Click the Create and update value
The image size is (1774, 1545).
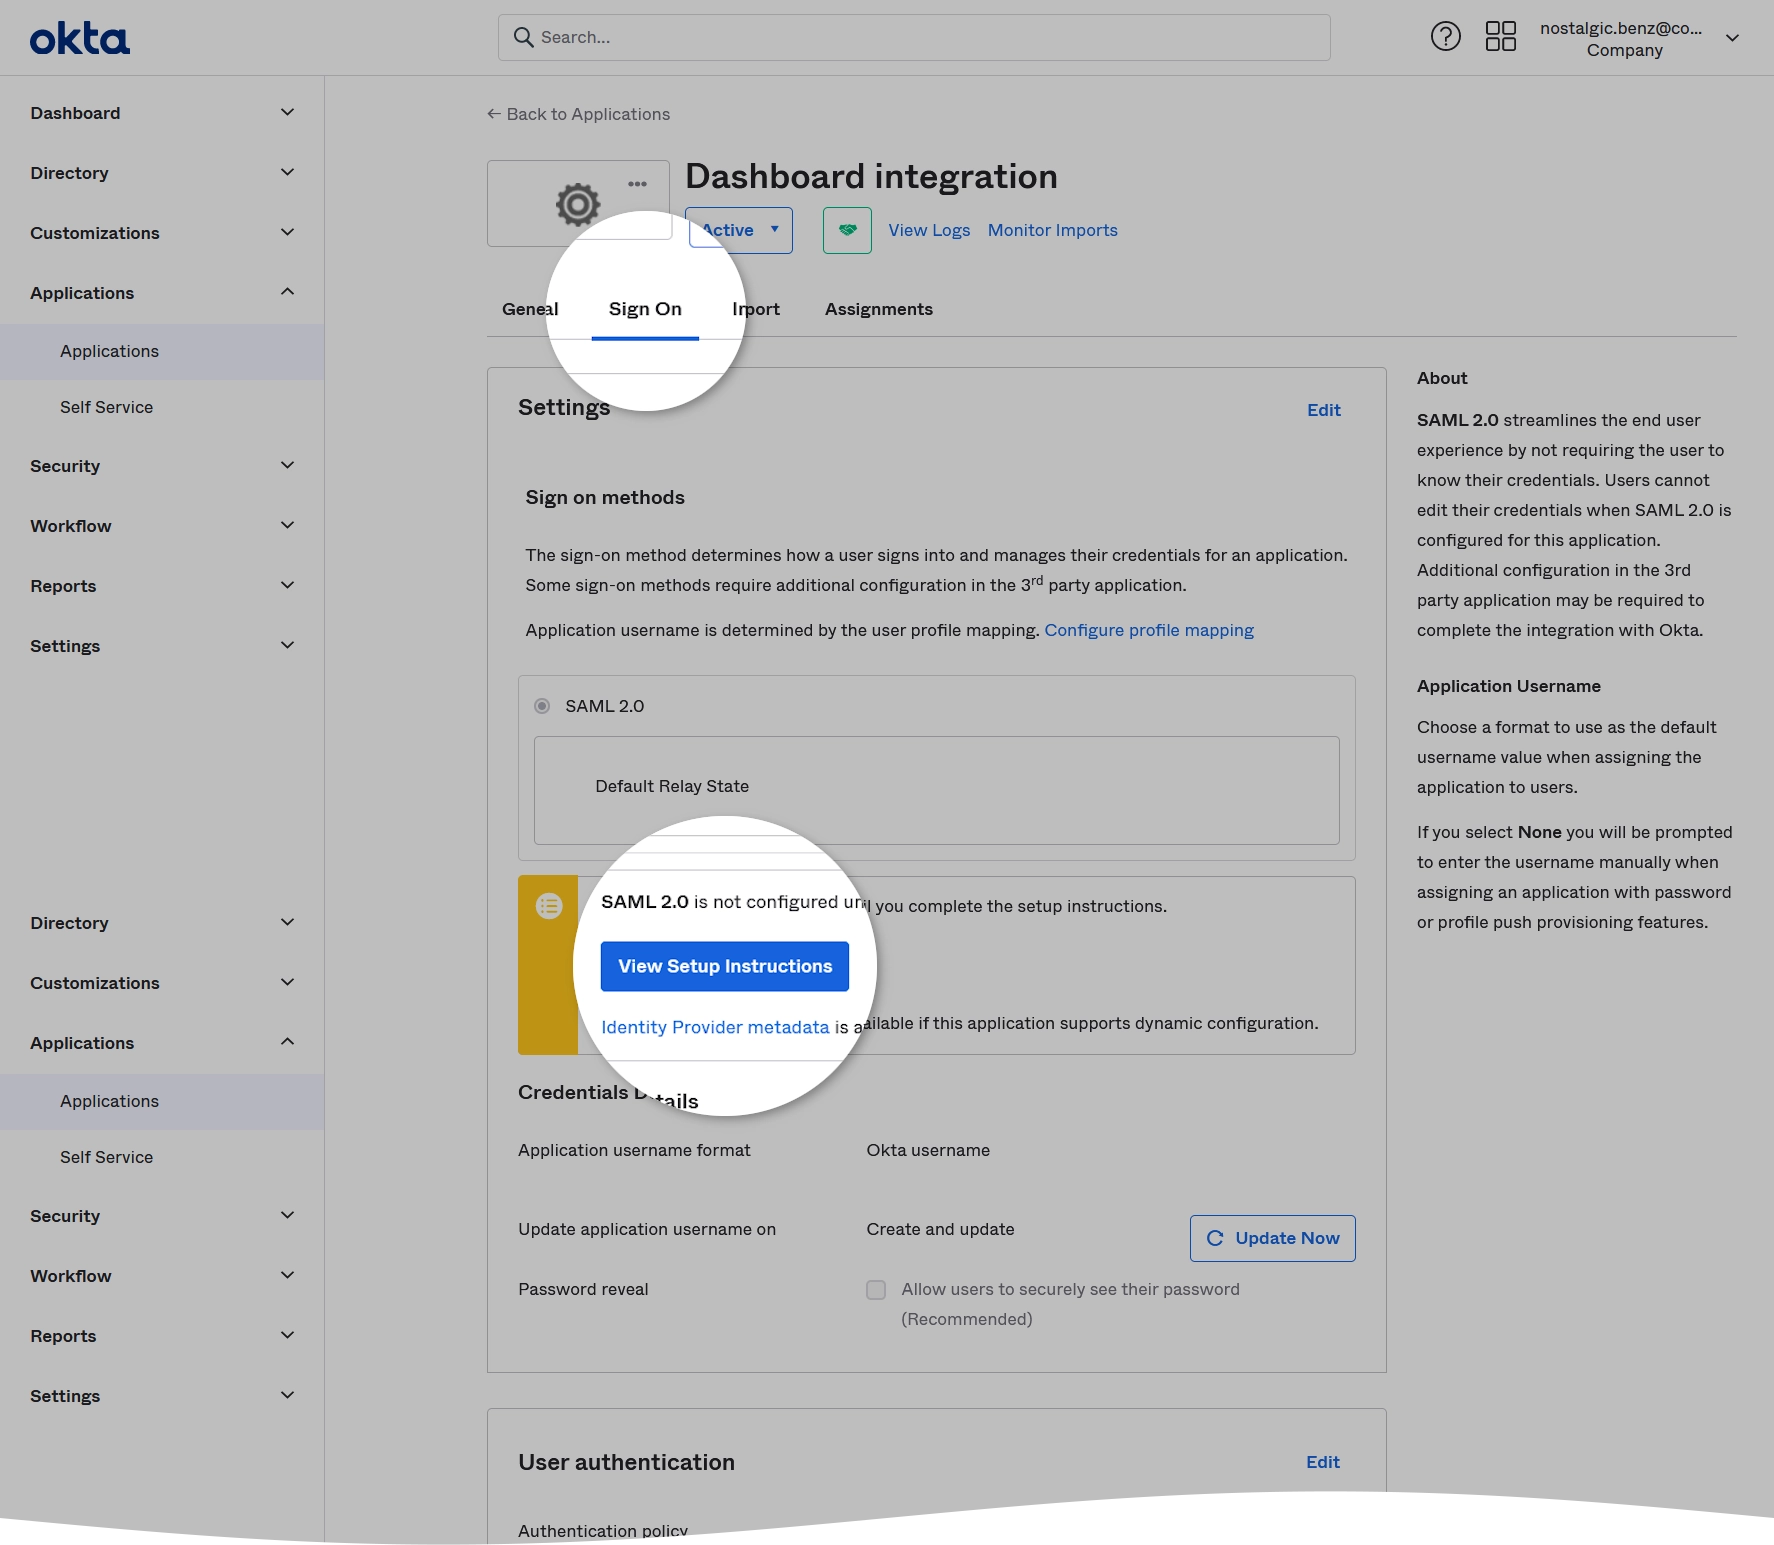tap(940, 1229)
